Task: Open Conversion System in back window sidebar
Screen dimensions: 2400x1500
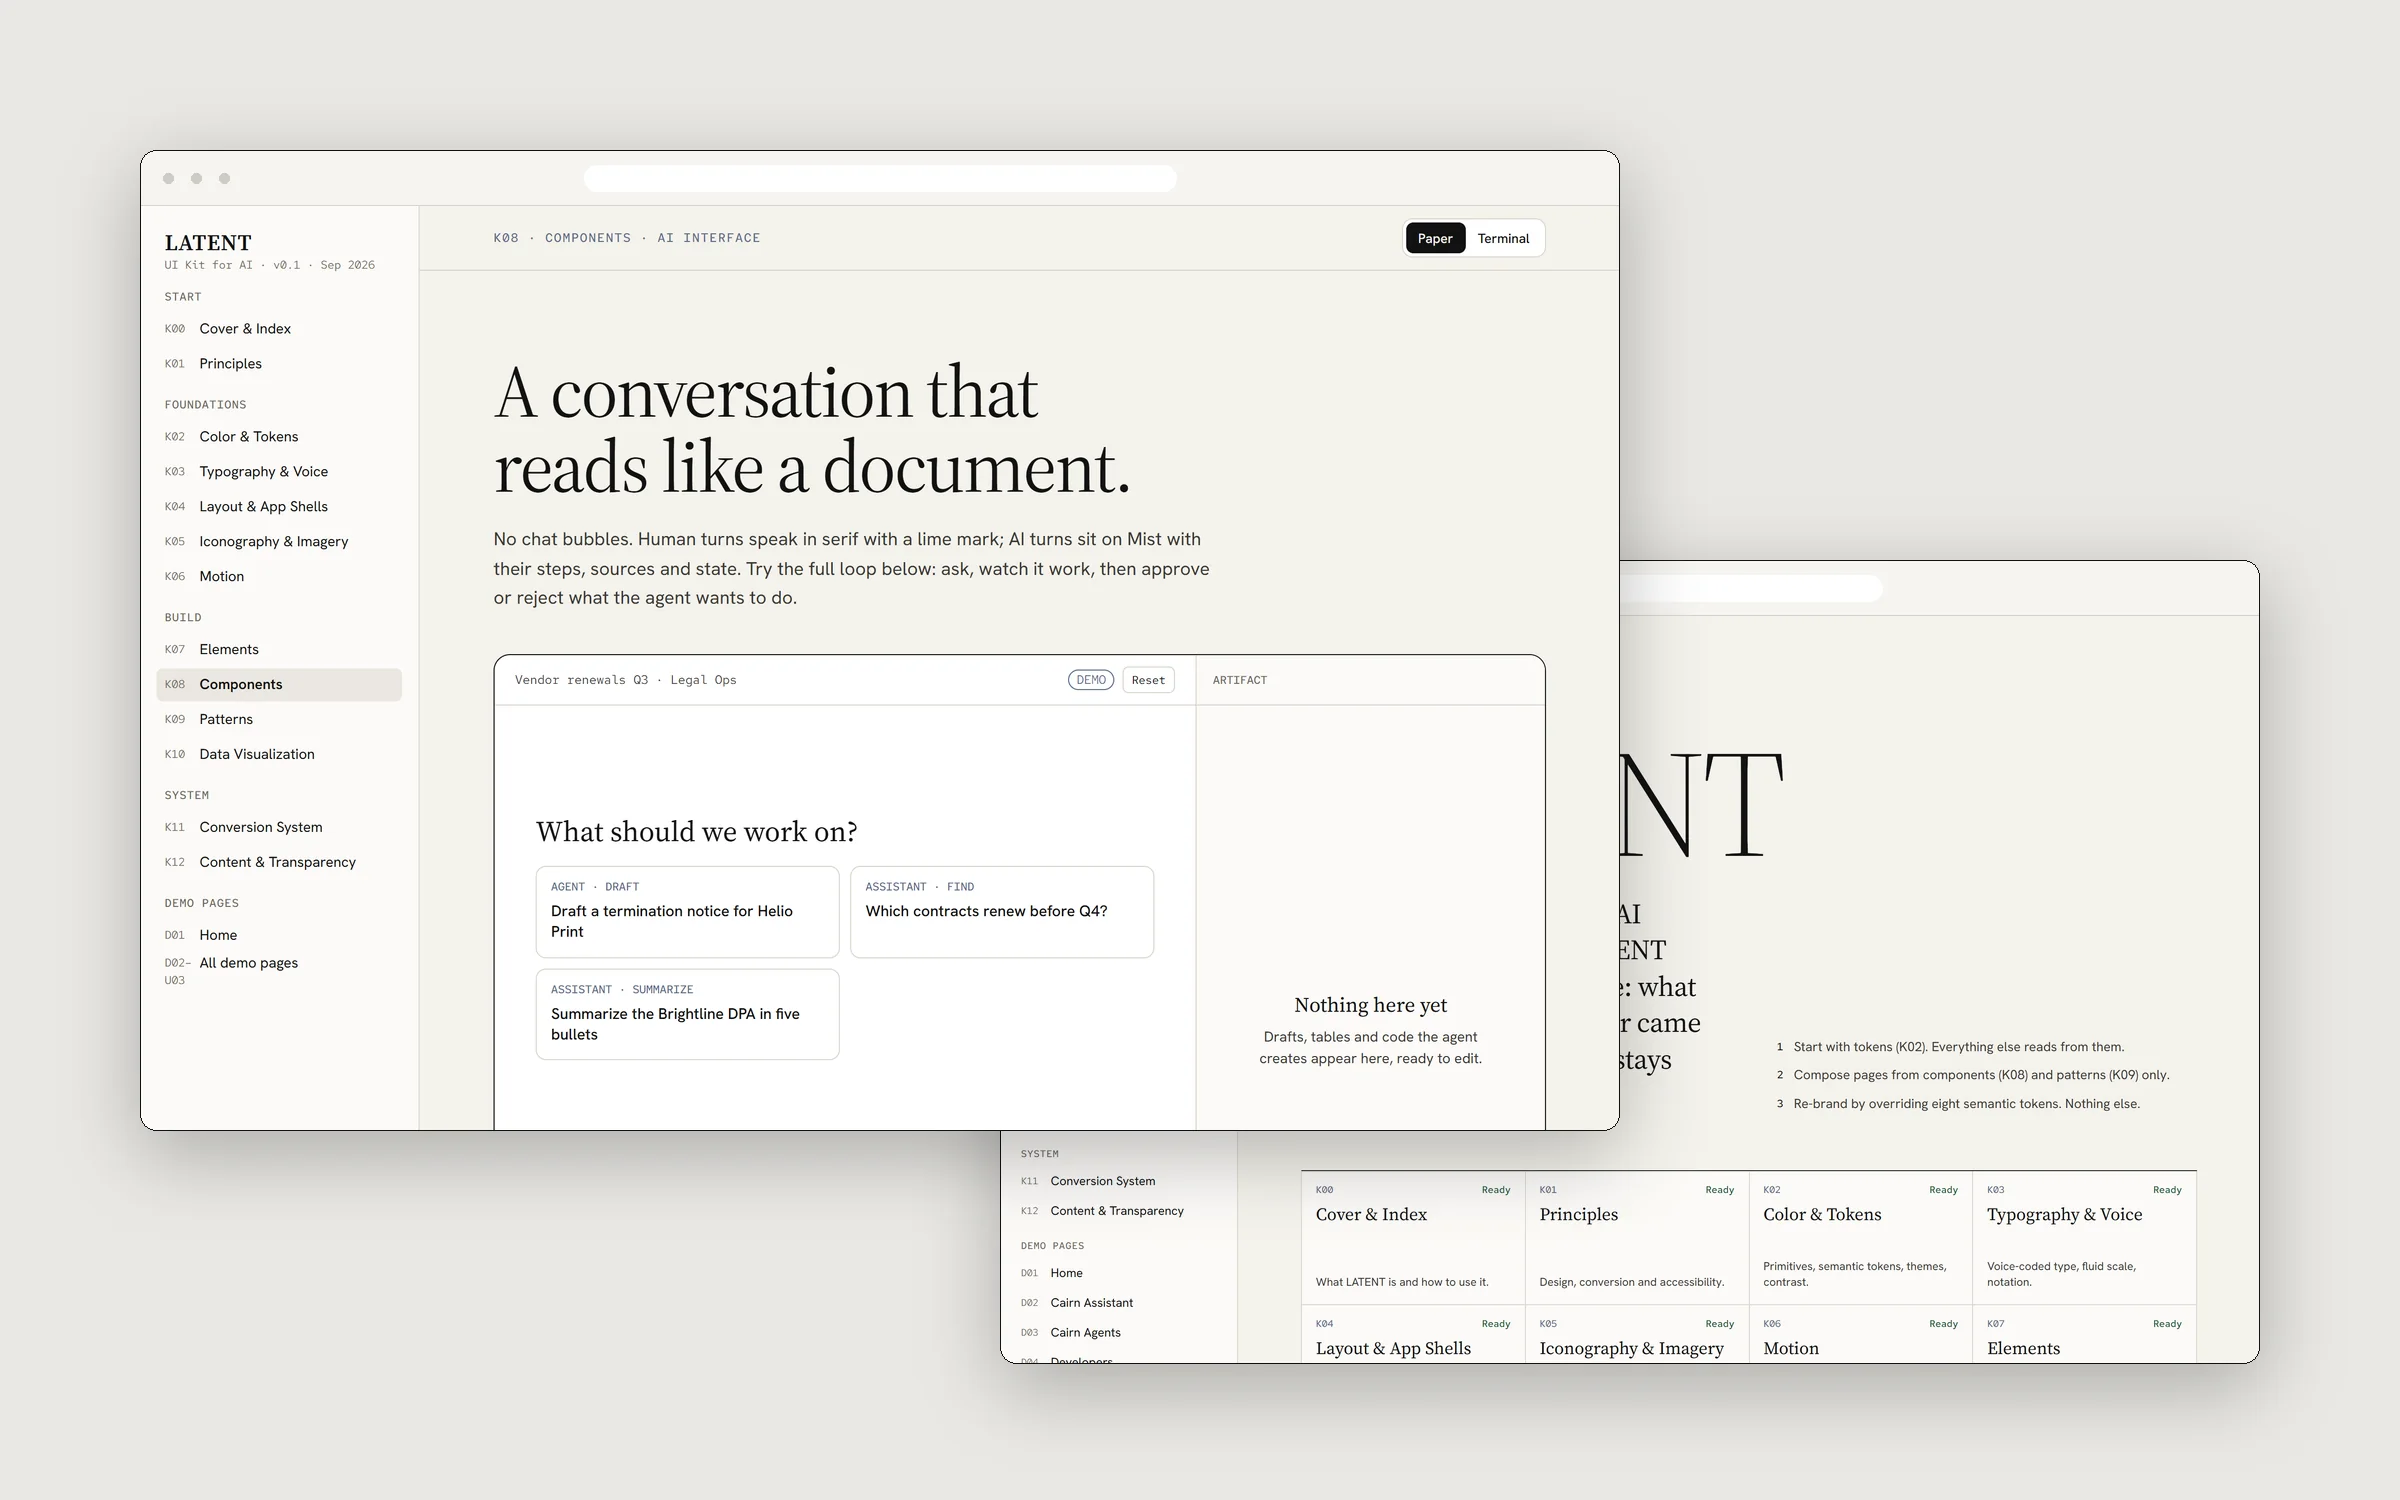Action: pos(1120,1181)
